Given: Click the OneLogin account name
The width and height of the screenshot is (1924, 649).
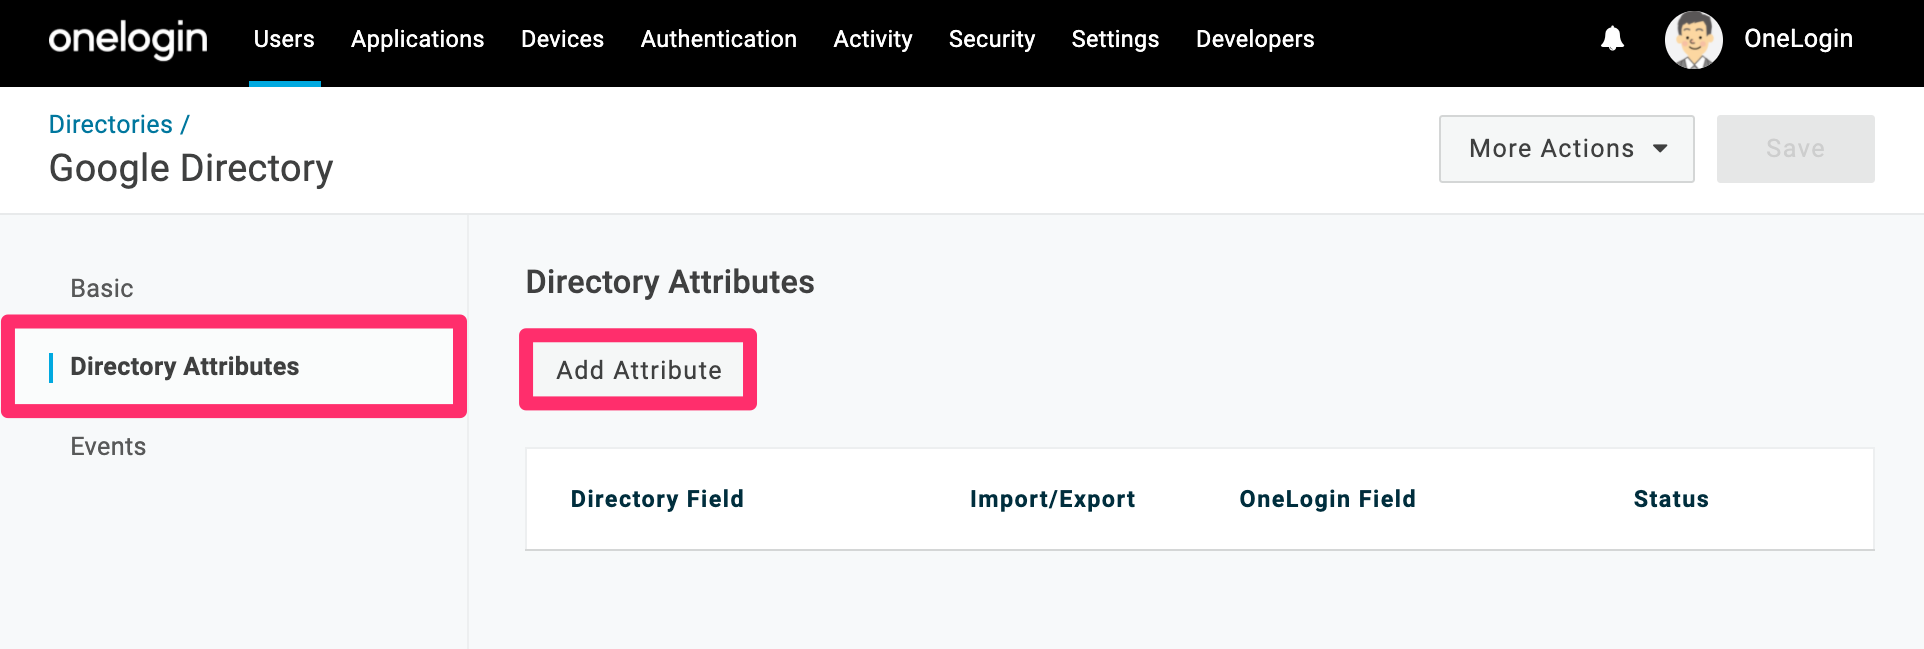Looking at the screenshot, I should coord(1798,39).
